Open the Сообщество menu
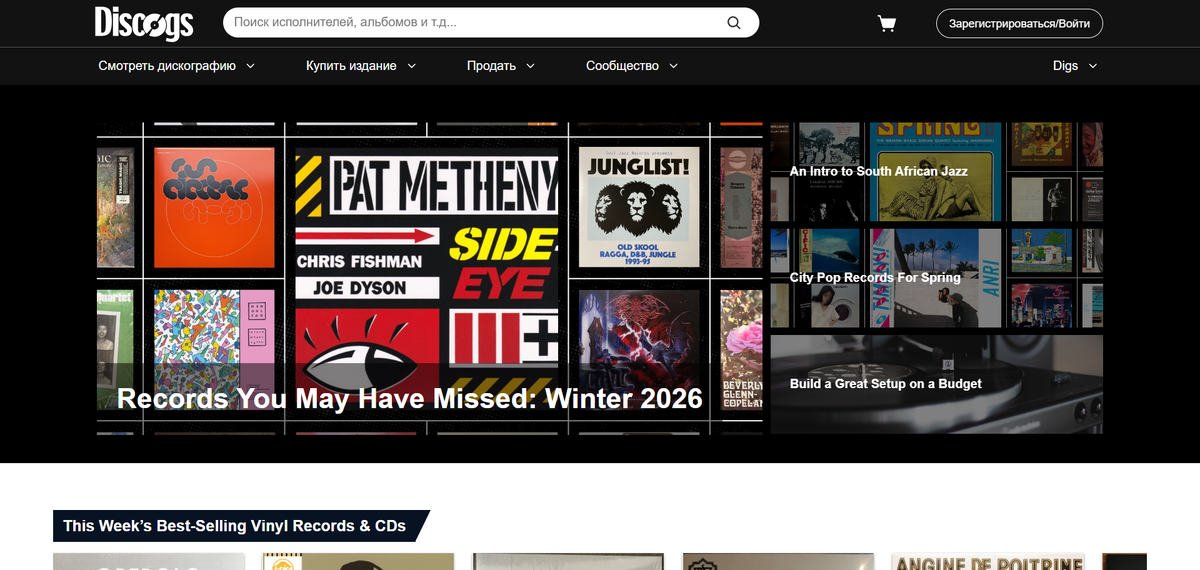This screenshot has width=1200, height=570. [x=632, y=65]
